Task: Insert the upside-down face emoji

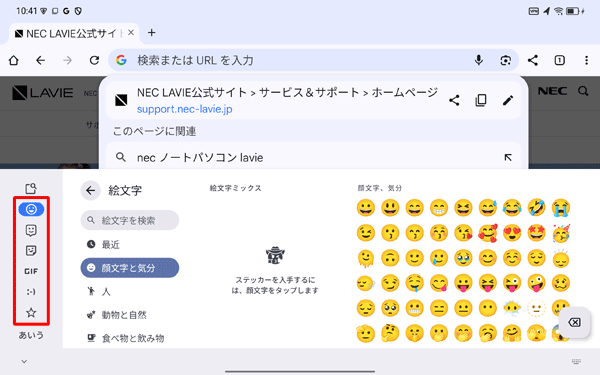Action: 390,258
